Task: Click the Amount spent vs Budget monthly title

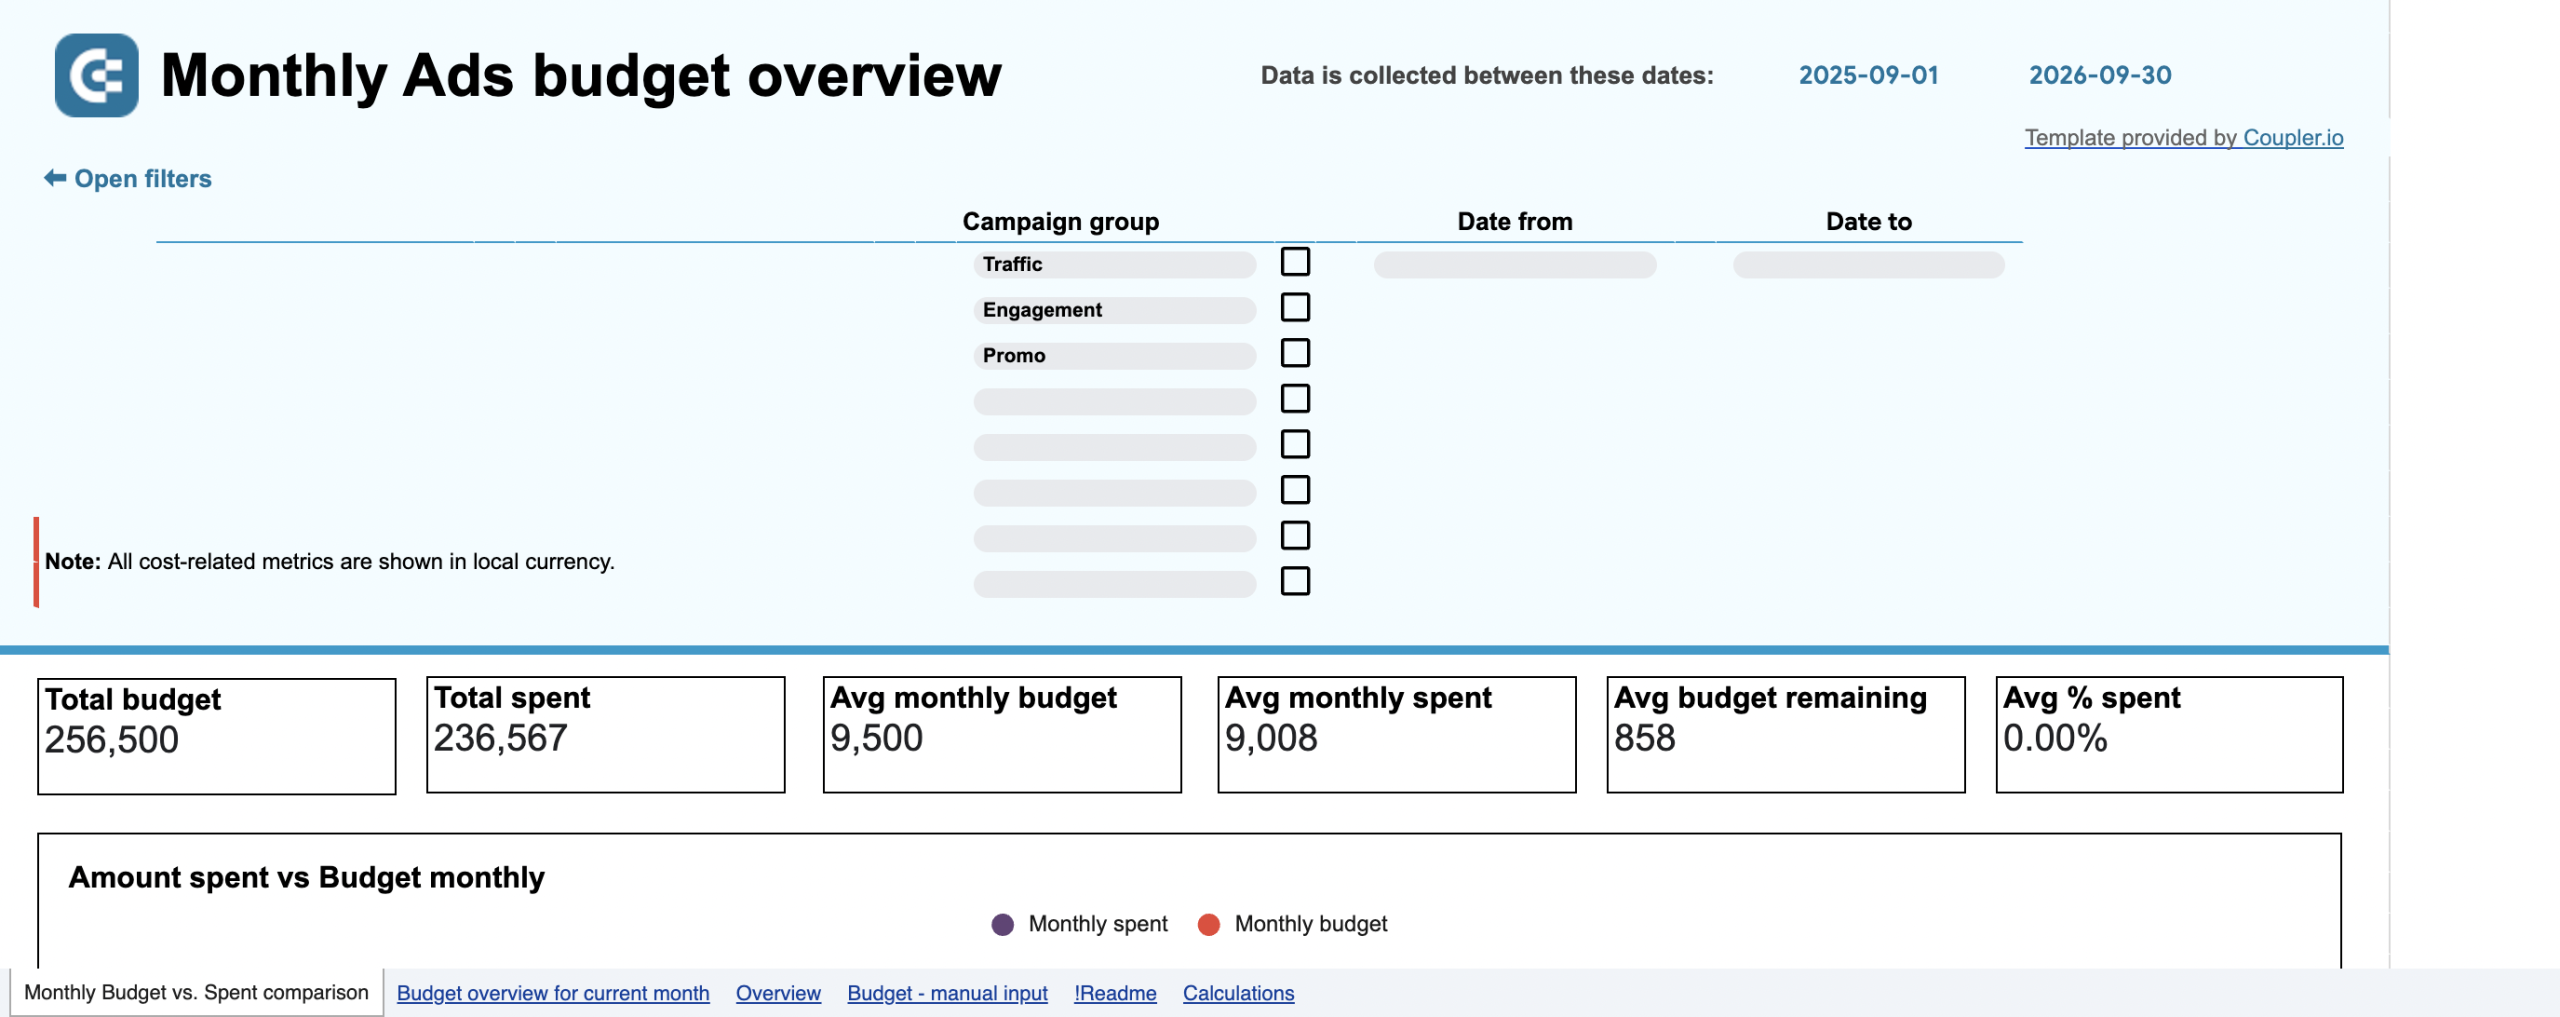Action: coord(306,877)
